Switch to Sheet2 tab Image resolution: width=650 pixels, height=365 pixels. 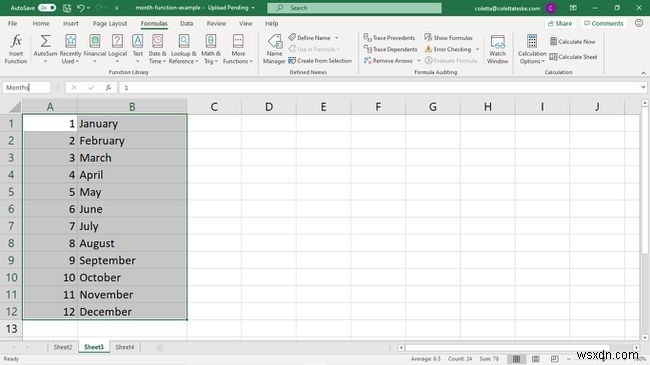(x=63, y=347)
